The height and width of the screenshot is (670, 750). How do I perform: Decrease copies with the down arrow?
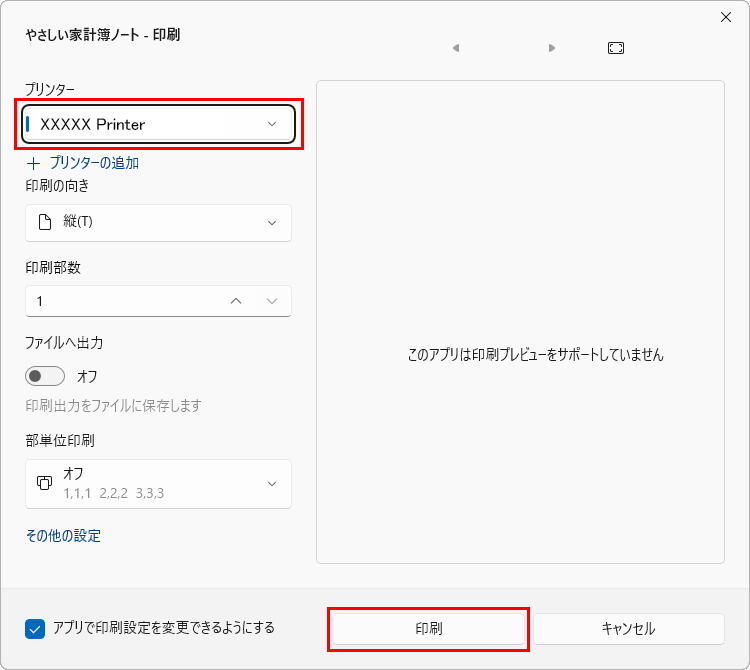click(272, 301)
